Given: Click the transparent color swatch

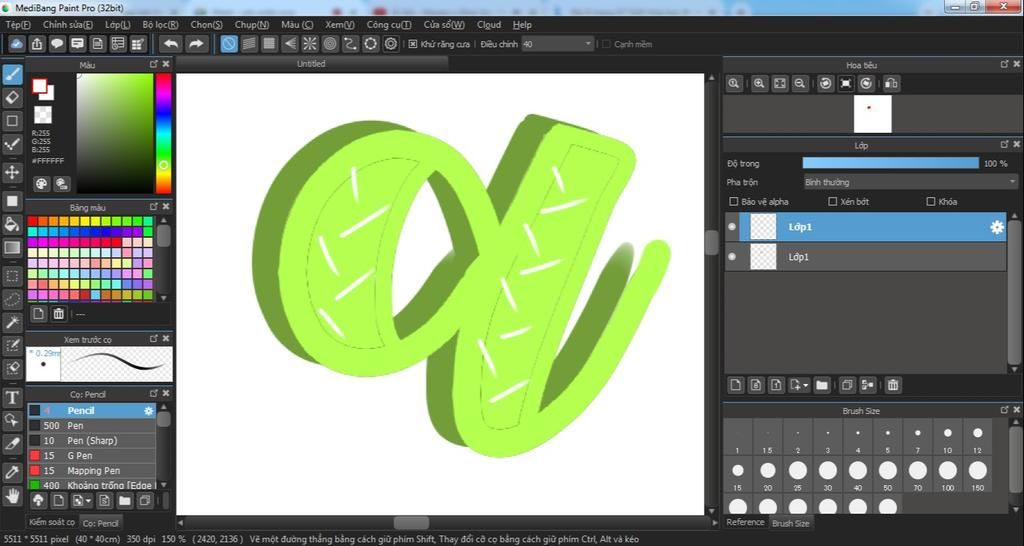Looking at the screenshot, I should (x=42, y=115).
